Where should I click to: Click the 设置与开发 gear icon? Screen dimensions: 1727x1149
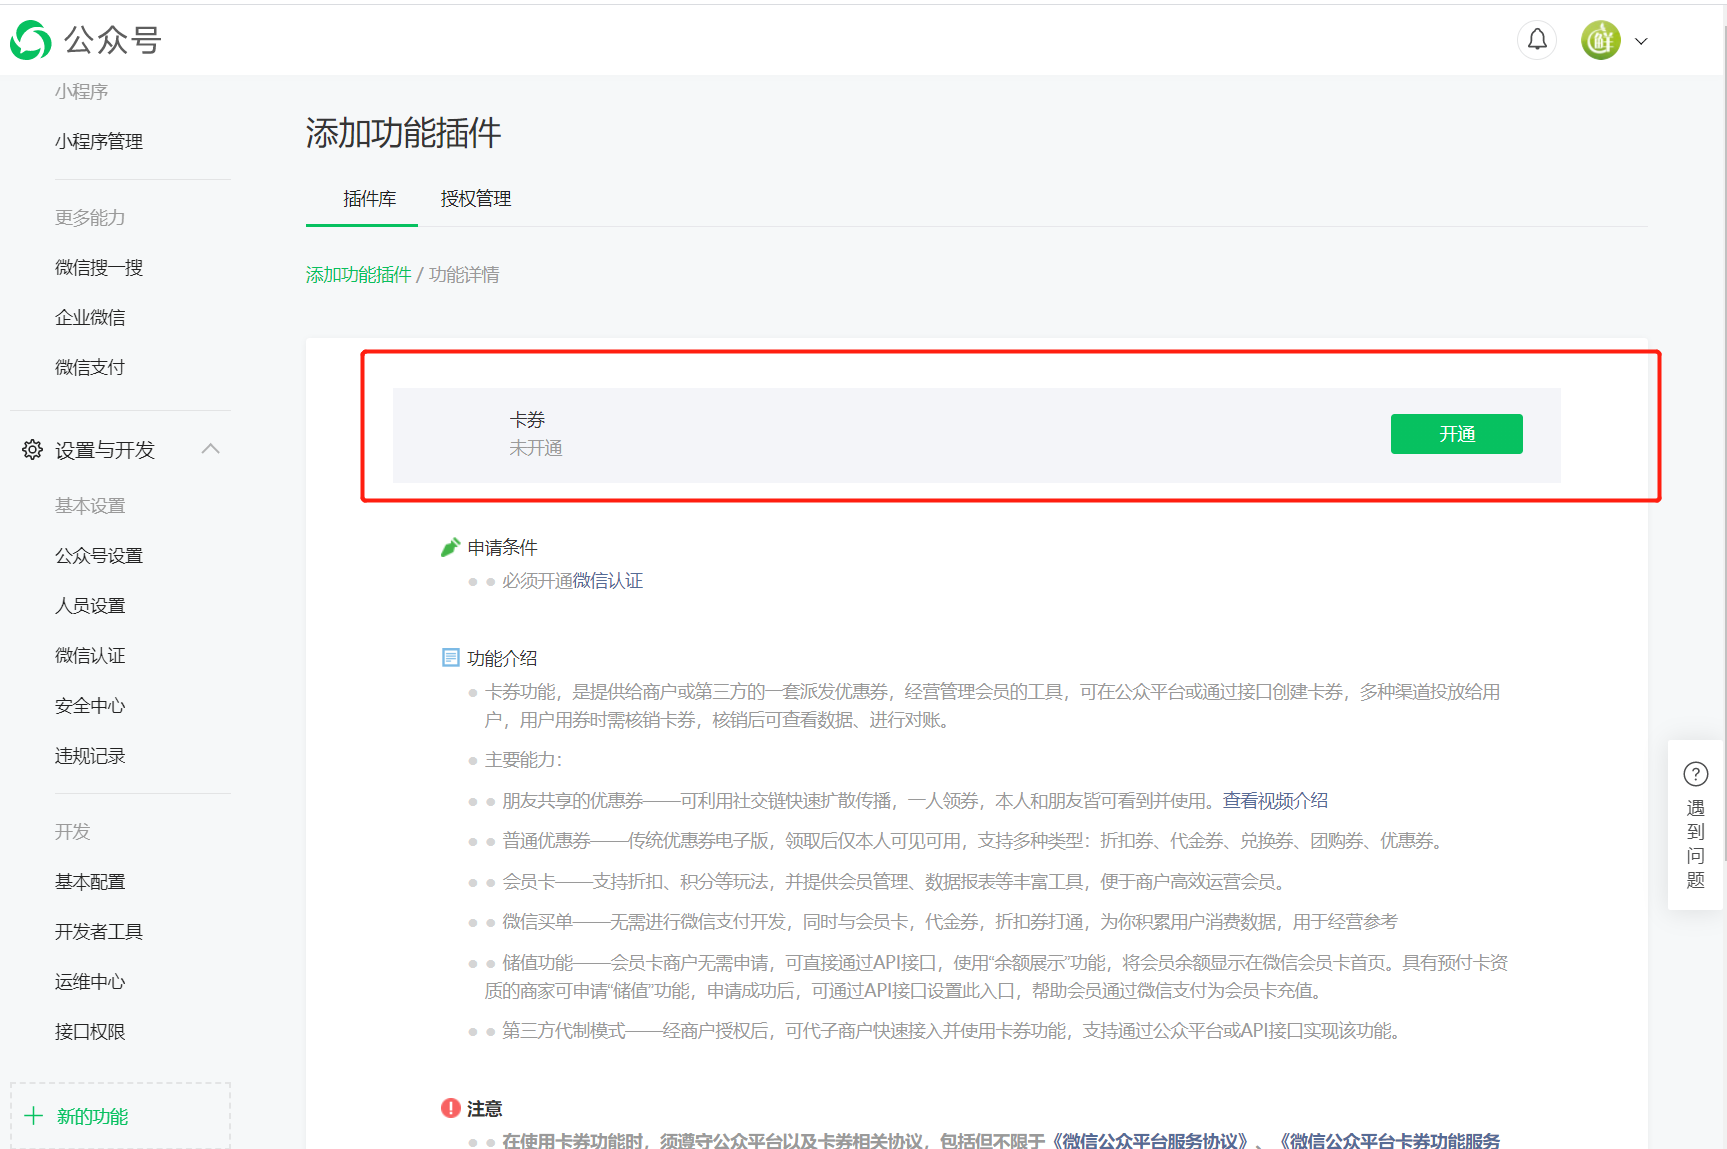coord(33,450)
